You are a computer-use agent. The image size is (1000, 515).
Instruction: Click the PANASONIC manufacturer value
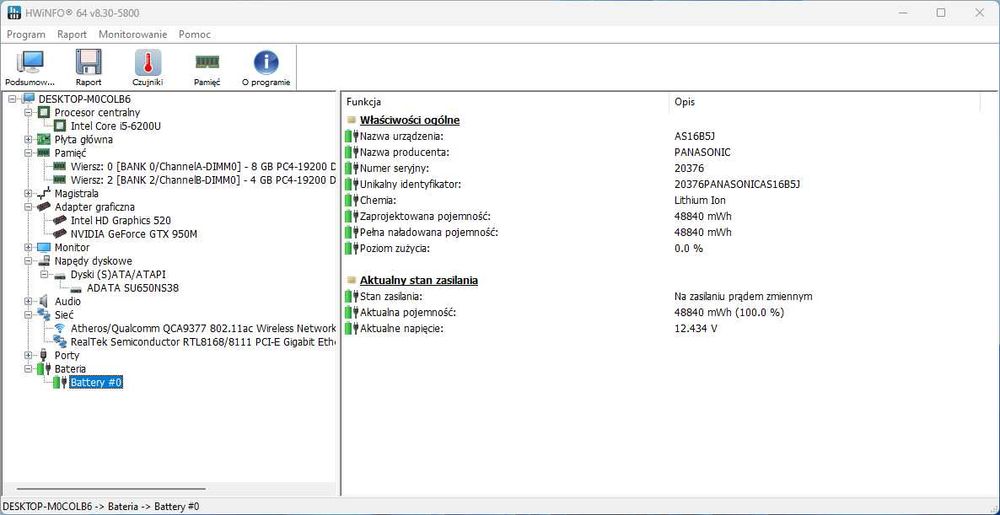[x=702, y=152]
